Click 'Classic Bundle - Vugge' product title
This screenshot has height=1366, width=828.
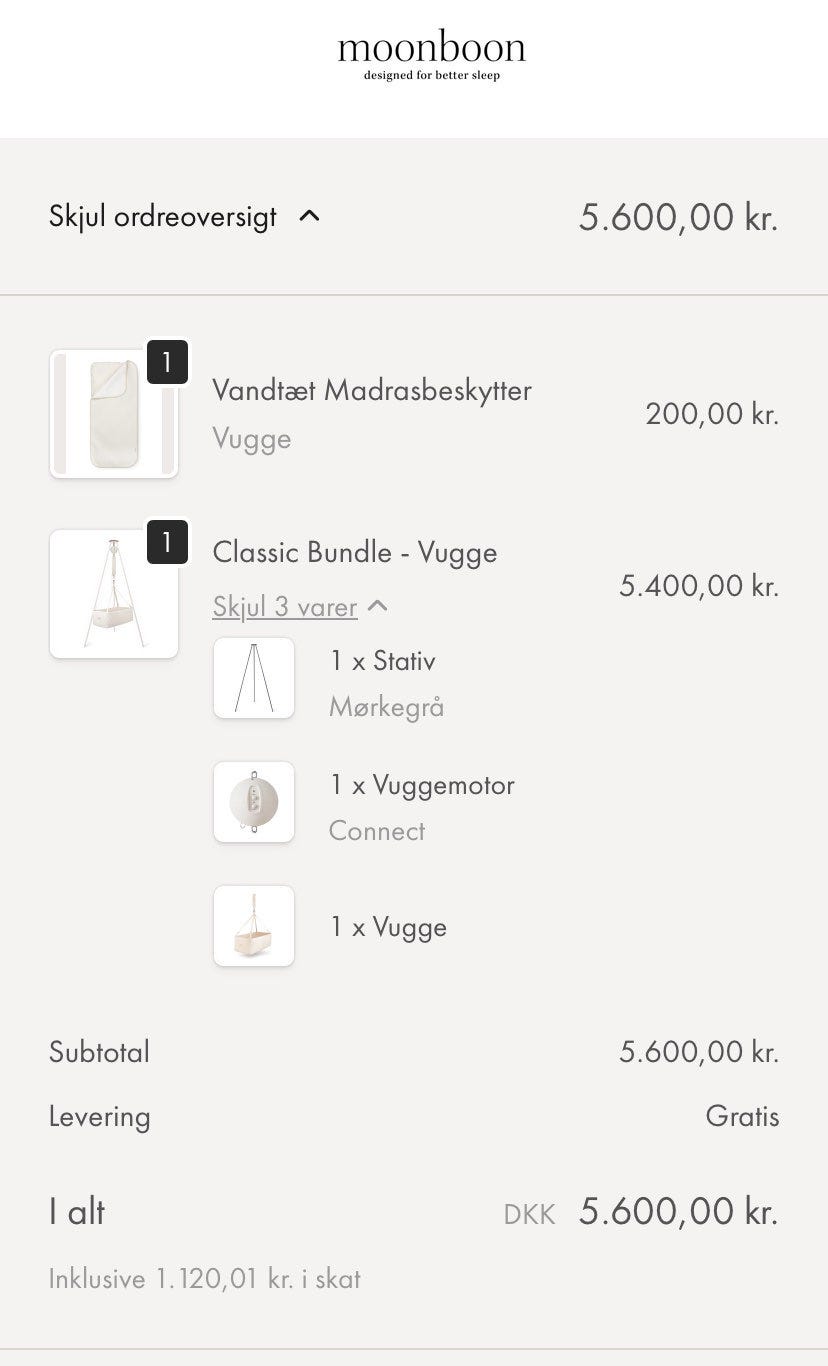coord(355,552)
